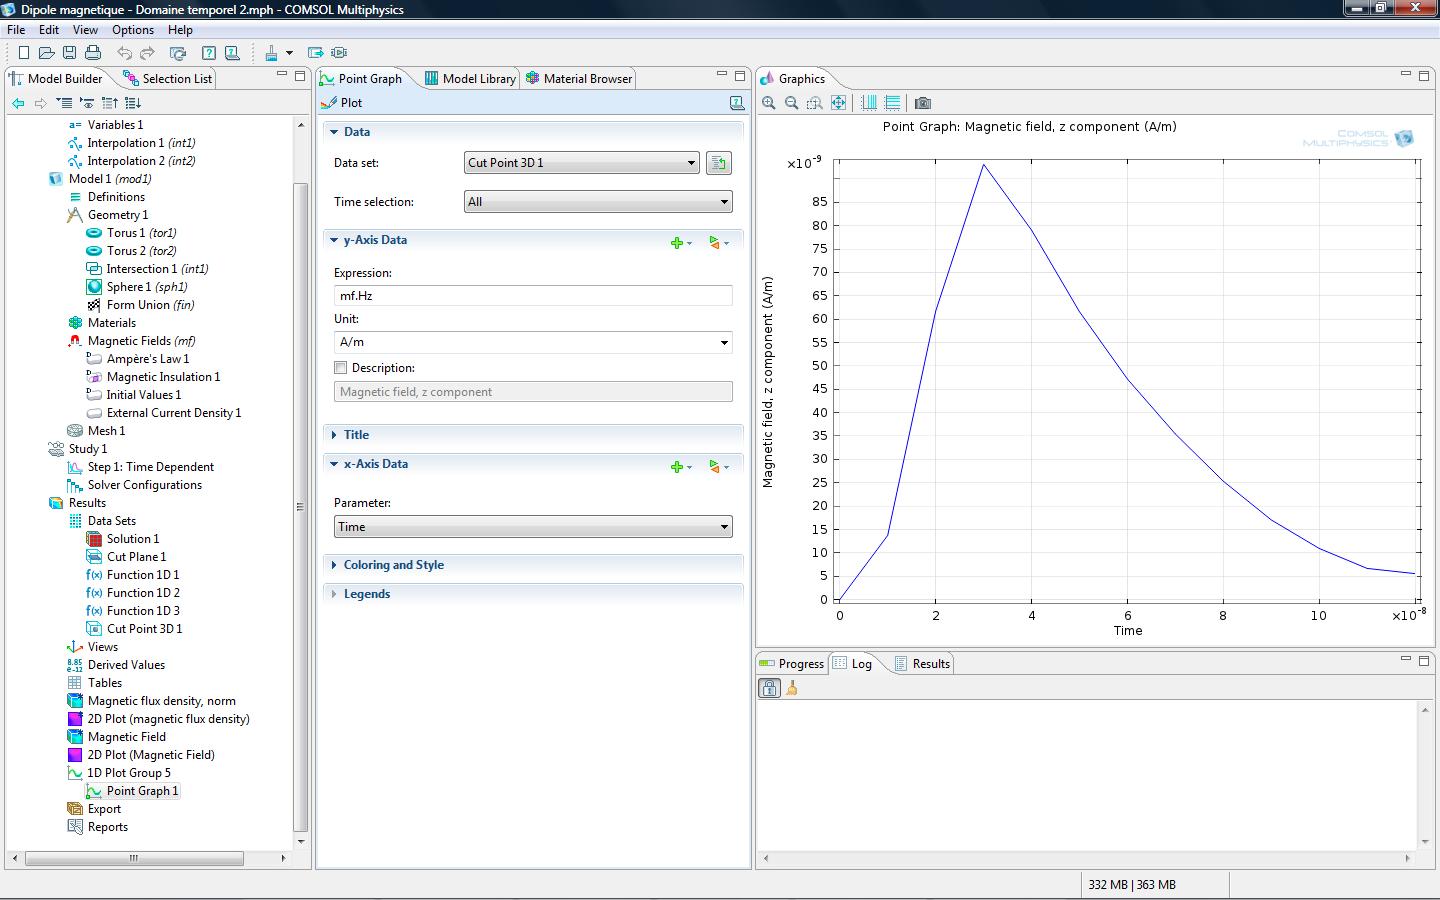This screenshot has width=1440, height=900.
Task: Select Cut Point 3D 1 tree node
Action: pos(144,629)
